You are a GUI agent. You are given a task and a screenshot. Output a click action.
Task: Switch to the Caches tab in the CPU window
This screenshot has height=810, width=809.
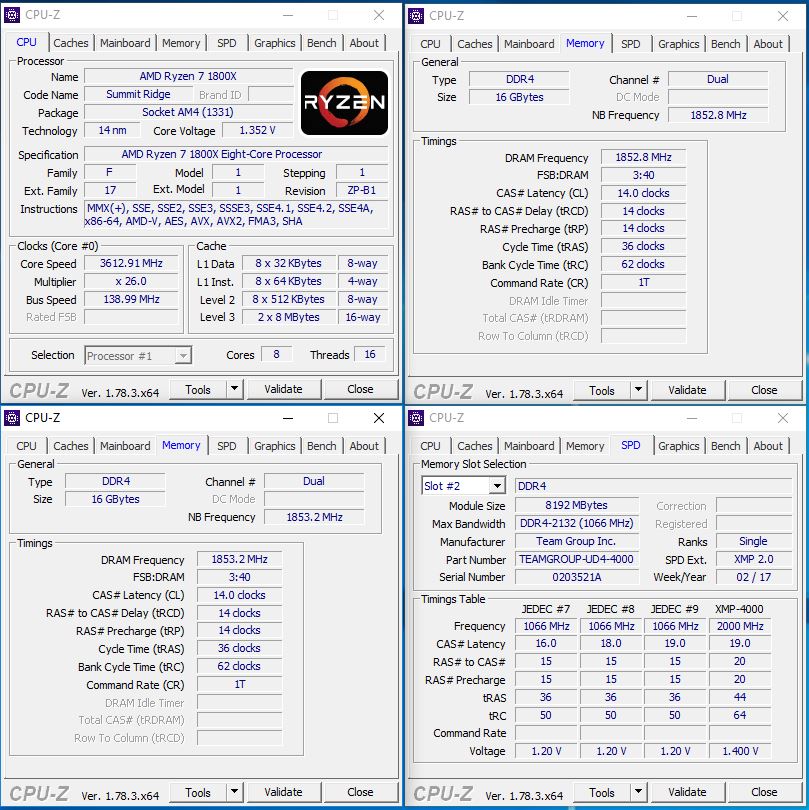71,43
